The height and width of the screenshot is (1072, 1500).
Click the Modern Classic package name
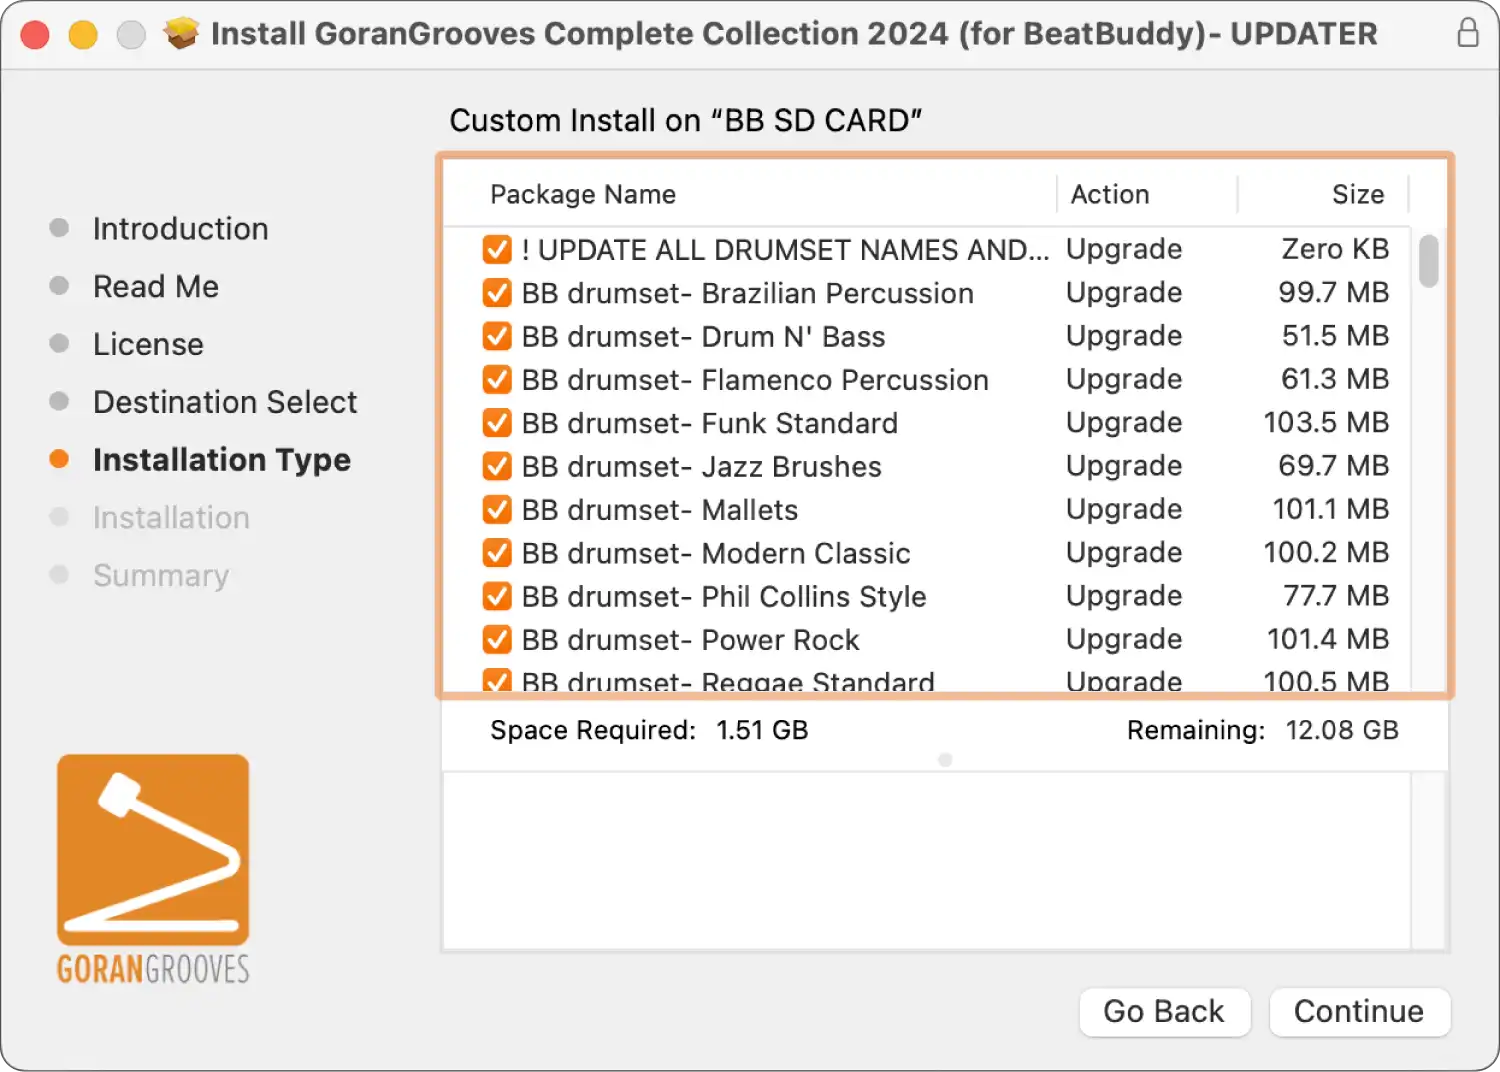pos(716,553)
